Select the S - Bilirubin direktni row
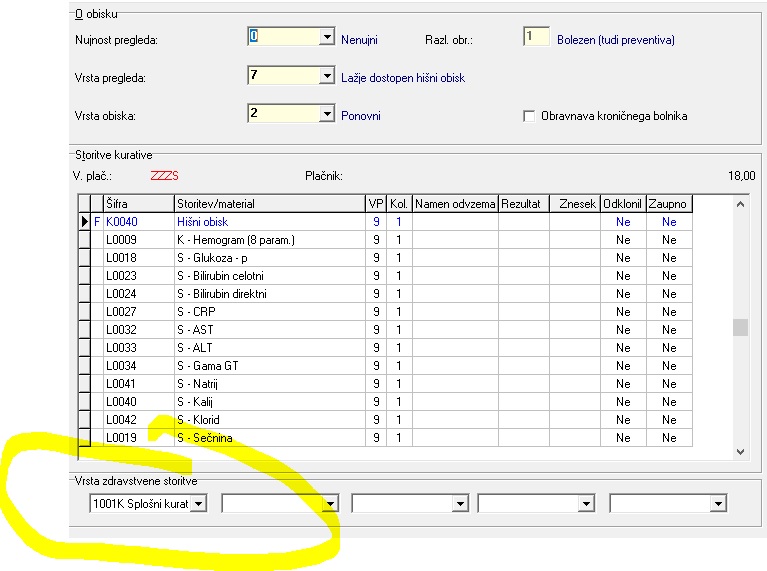Screen dimensions: 767x571 [x=385, y=294]
